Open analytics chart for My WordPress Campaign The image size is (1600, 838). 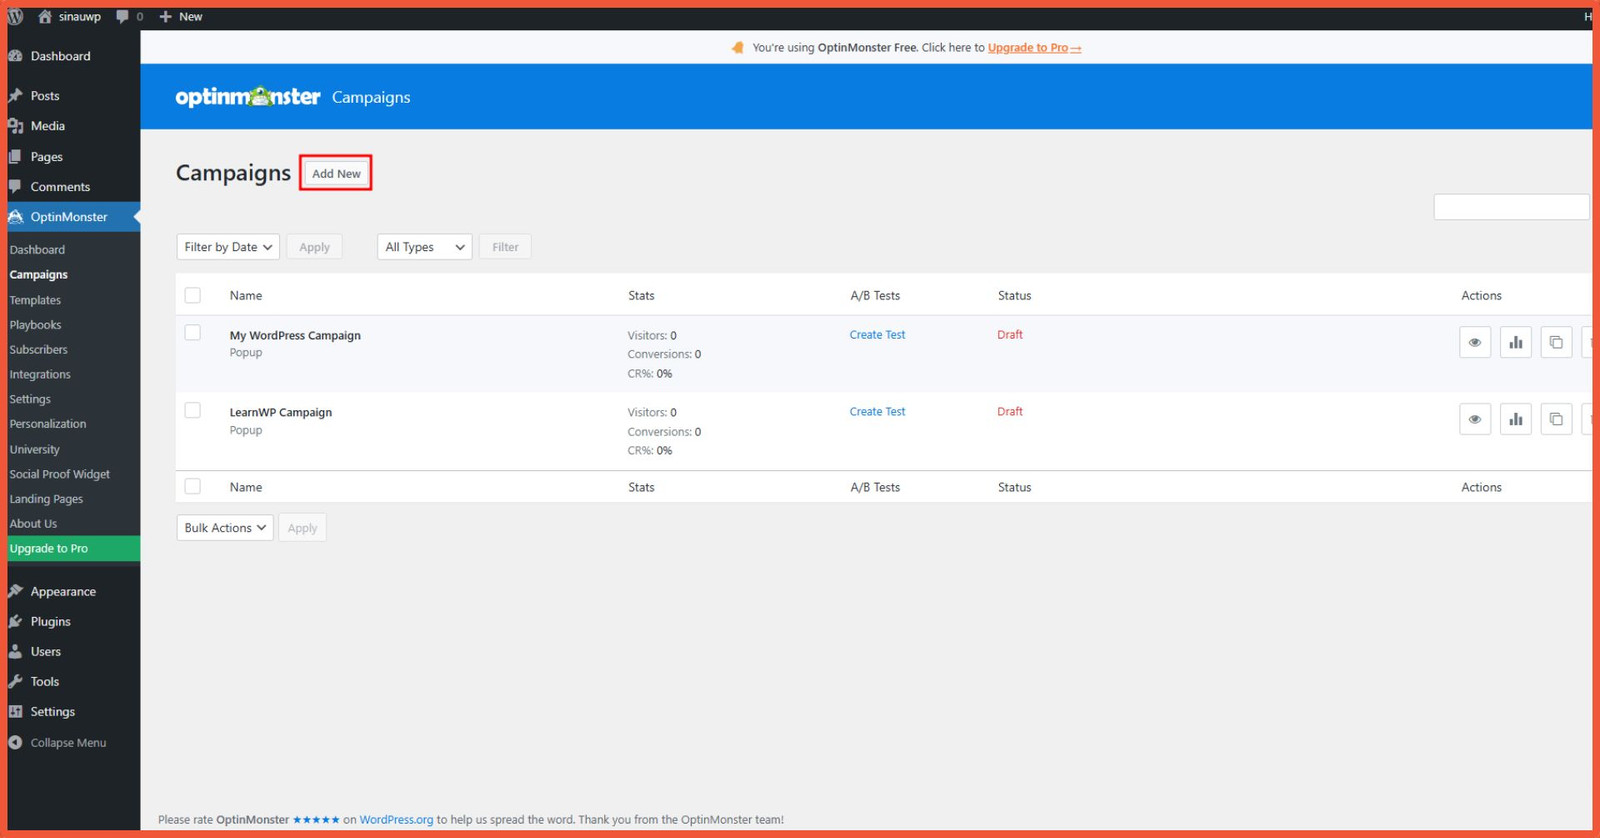tap(1516, 342)
